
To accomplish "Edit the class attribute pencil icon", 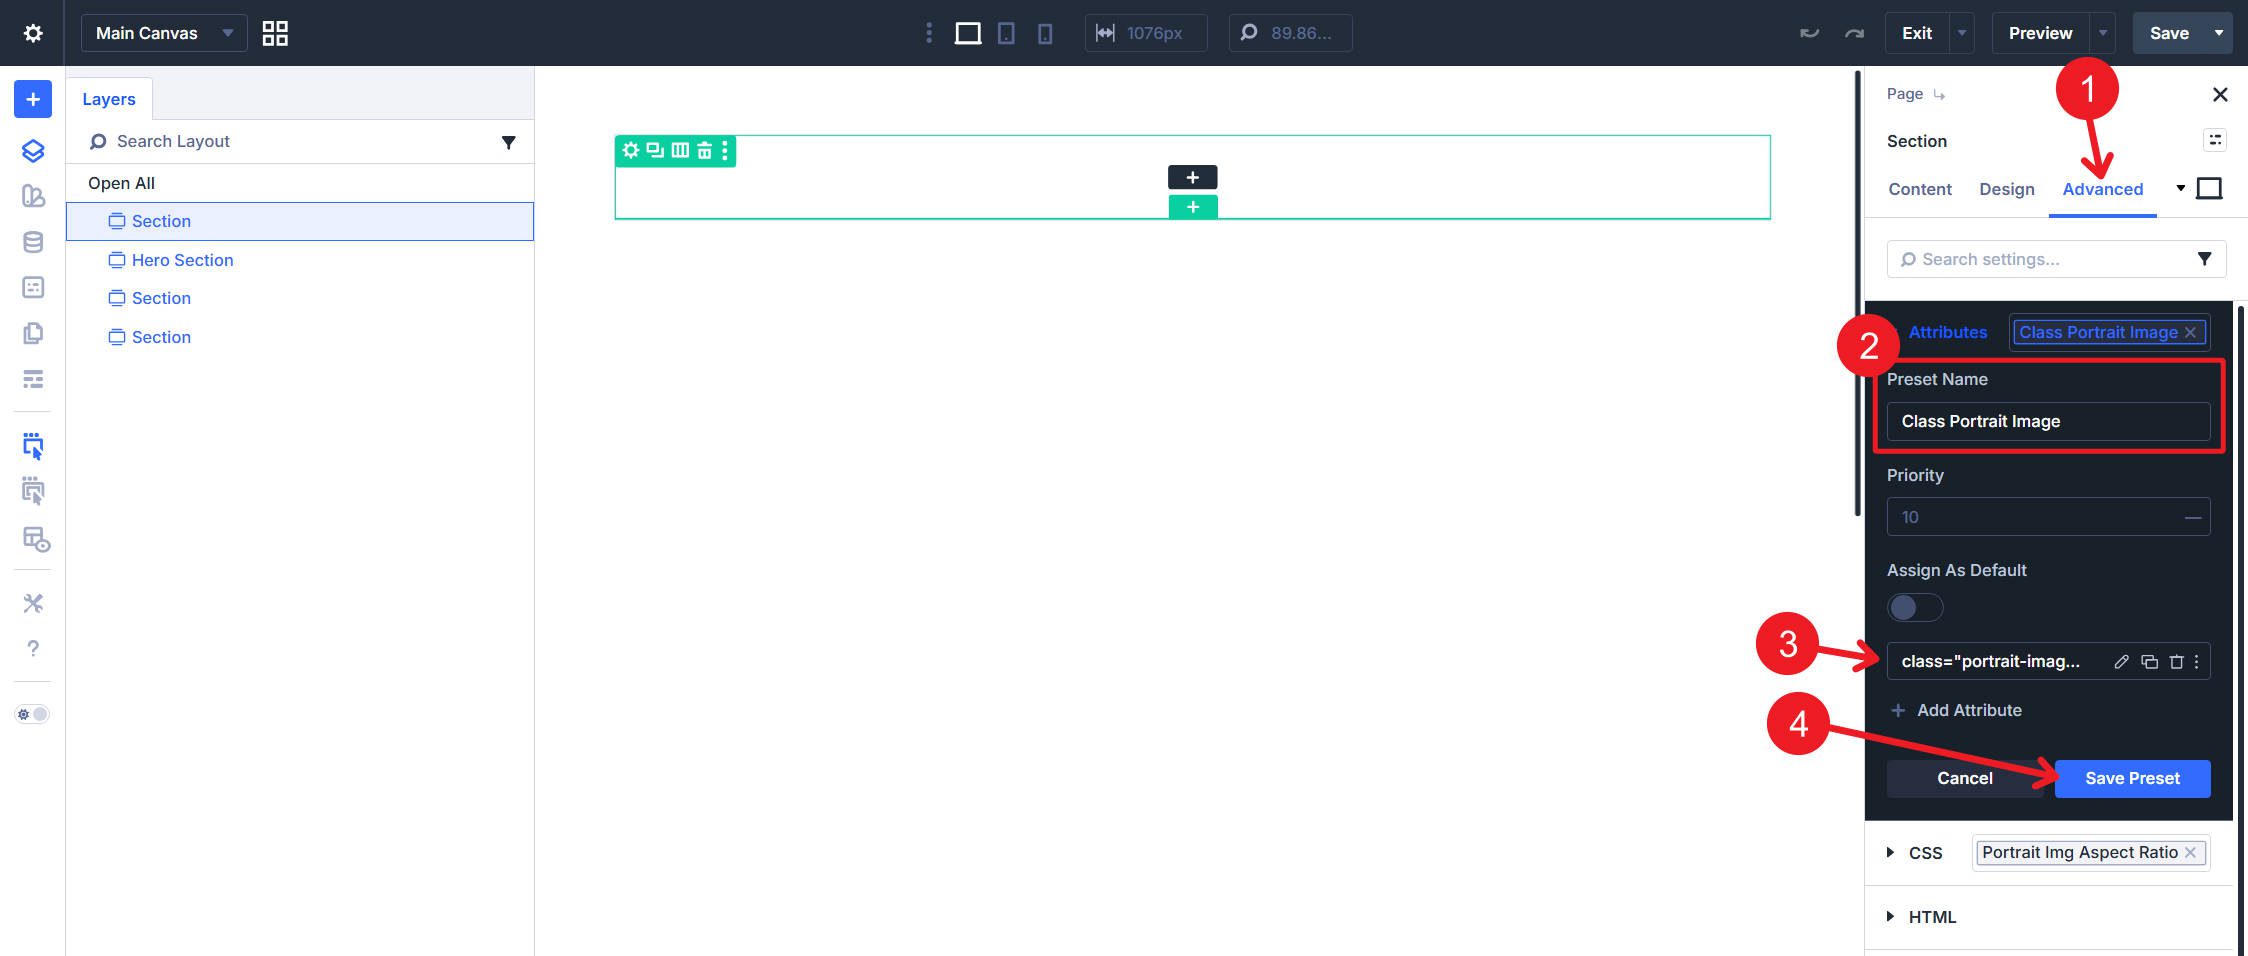I will click(2121, 662).
